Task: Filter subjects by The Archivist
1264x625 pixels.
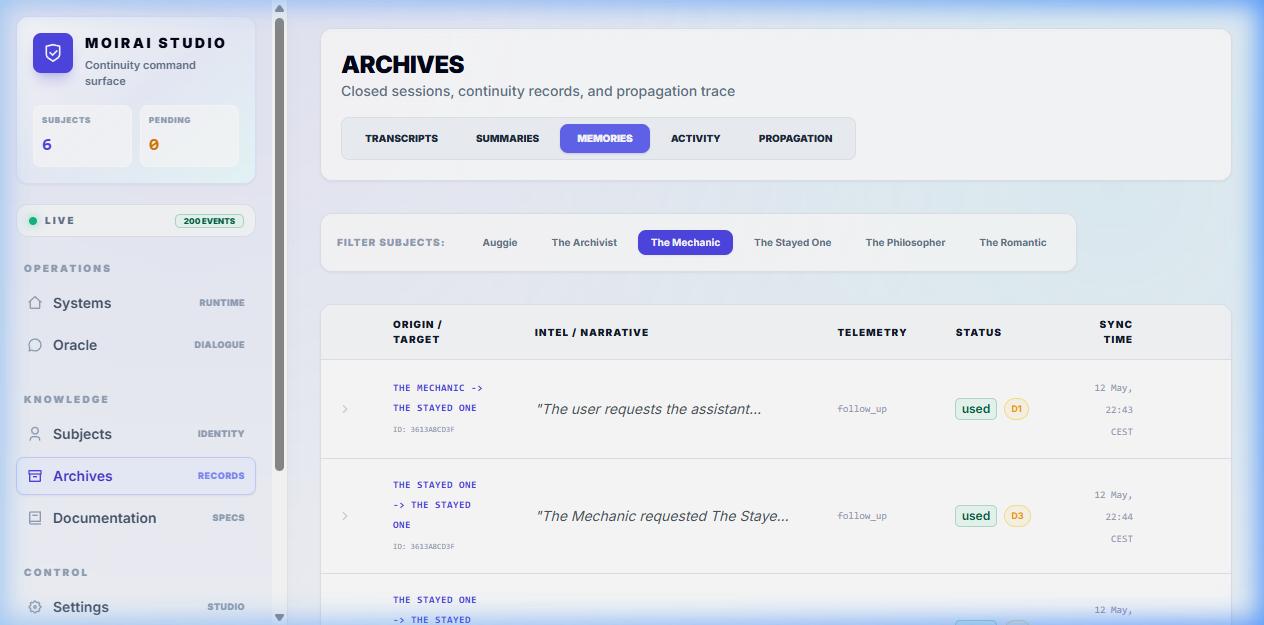Action: click(584, 242)
